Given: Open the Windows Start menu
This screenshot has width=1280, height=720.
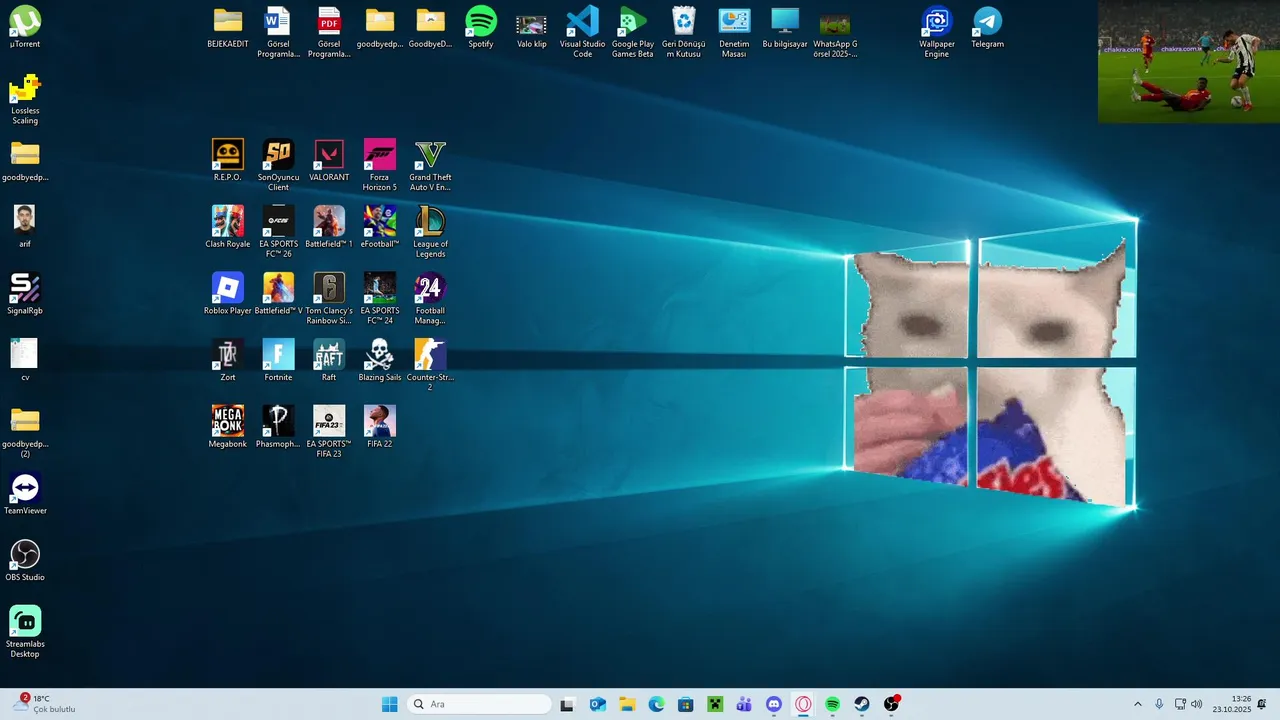Looking at the screenshot, I should click(x=390, y=704).
